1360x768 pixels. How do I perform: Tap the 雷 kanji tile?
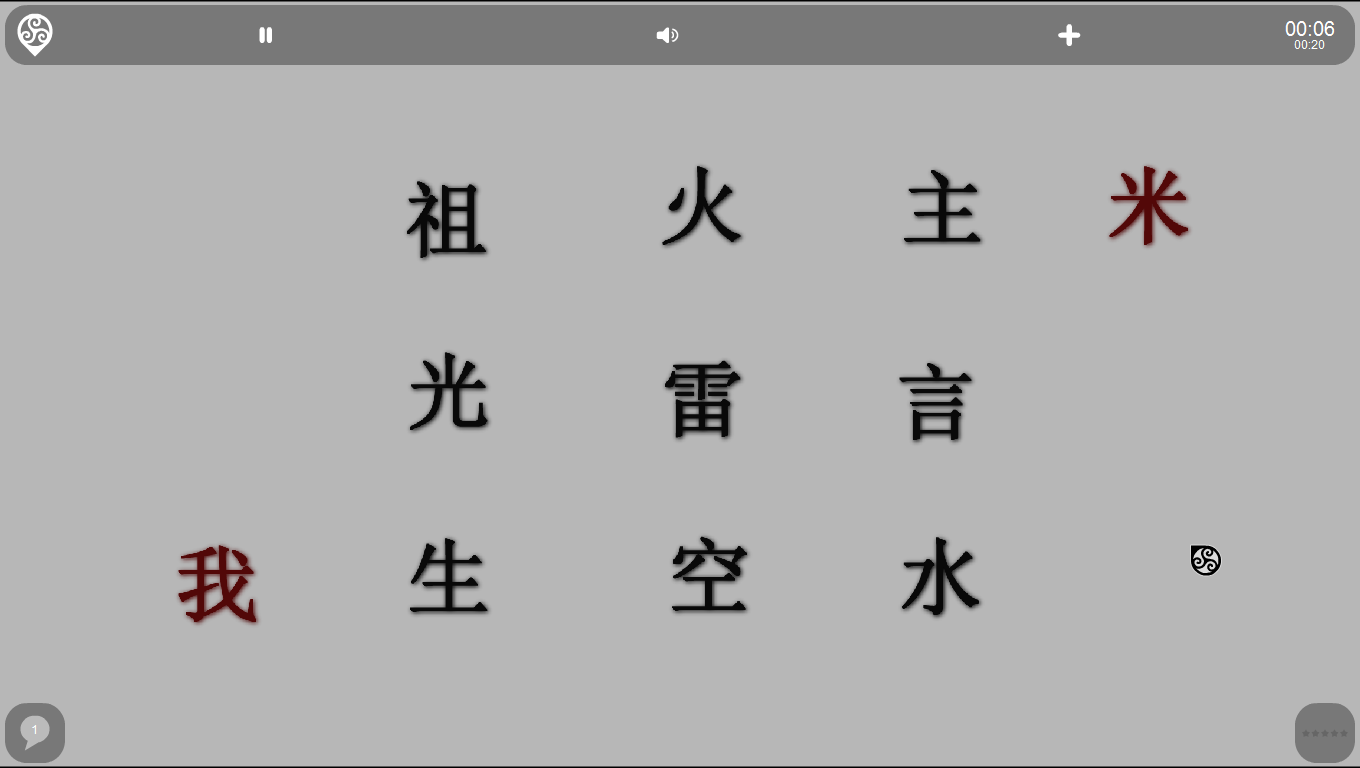[x=704, y=400]
